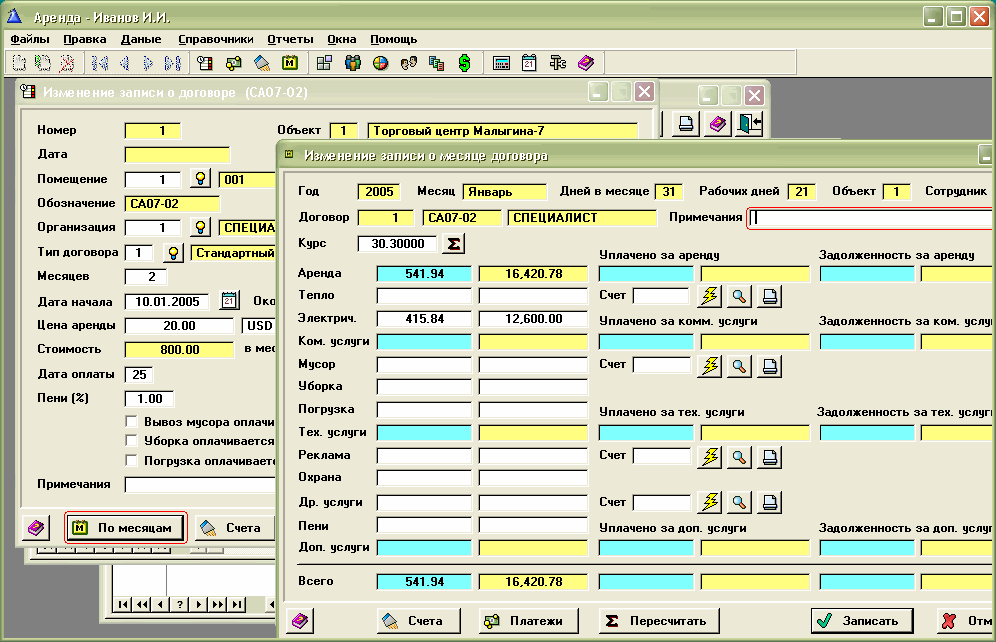
Task: Click the help book icon beside По месяцам
Action: 36,527
